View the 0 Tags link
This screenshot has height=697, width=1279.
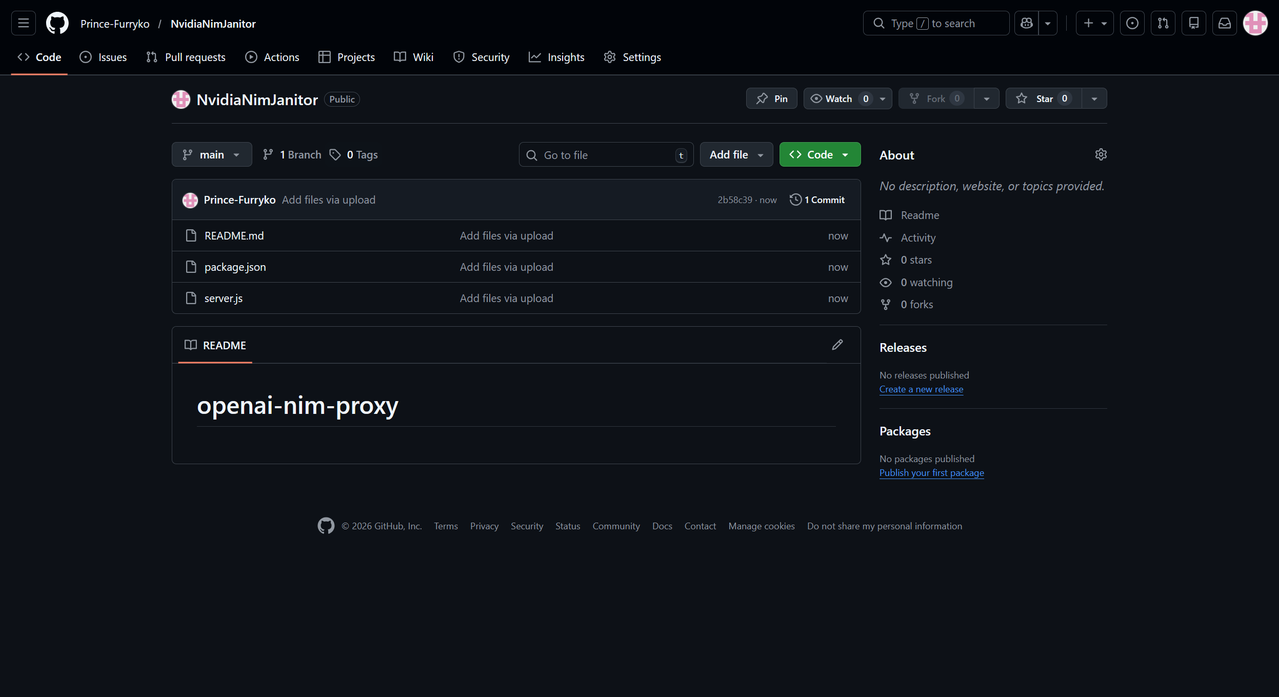click(354, 155)
